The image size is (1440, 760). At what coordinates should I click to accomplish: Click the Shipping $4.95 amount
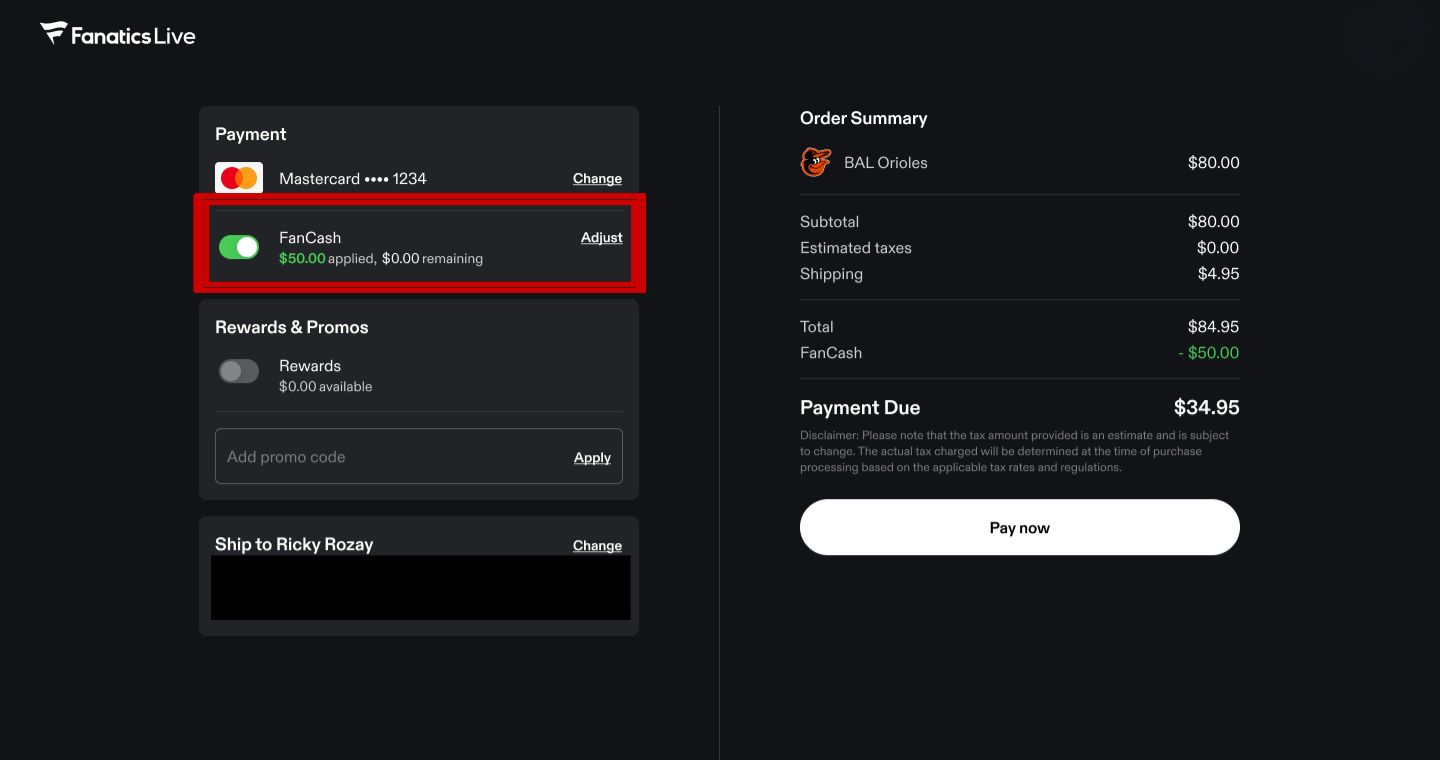point(1219,274)
